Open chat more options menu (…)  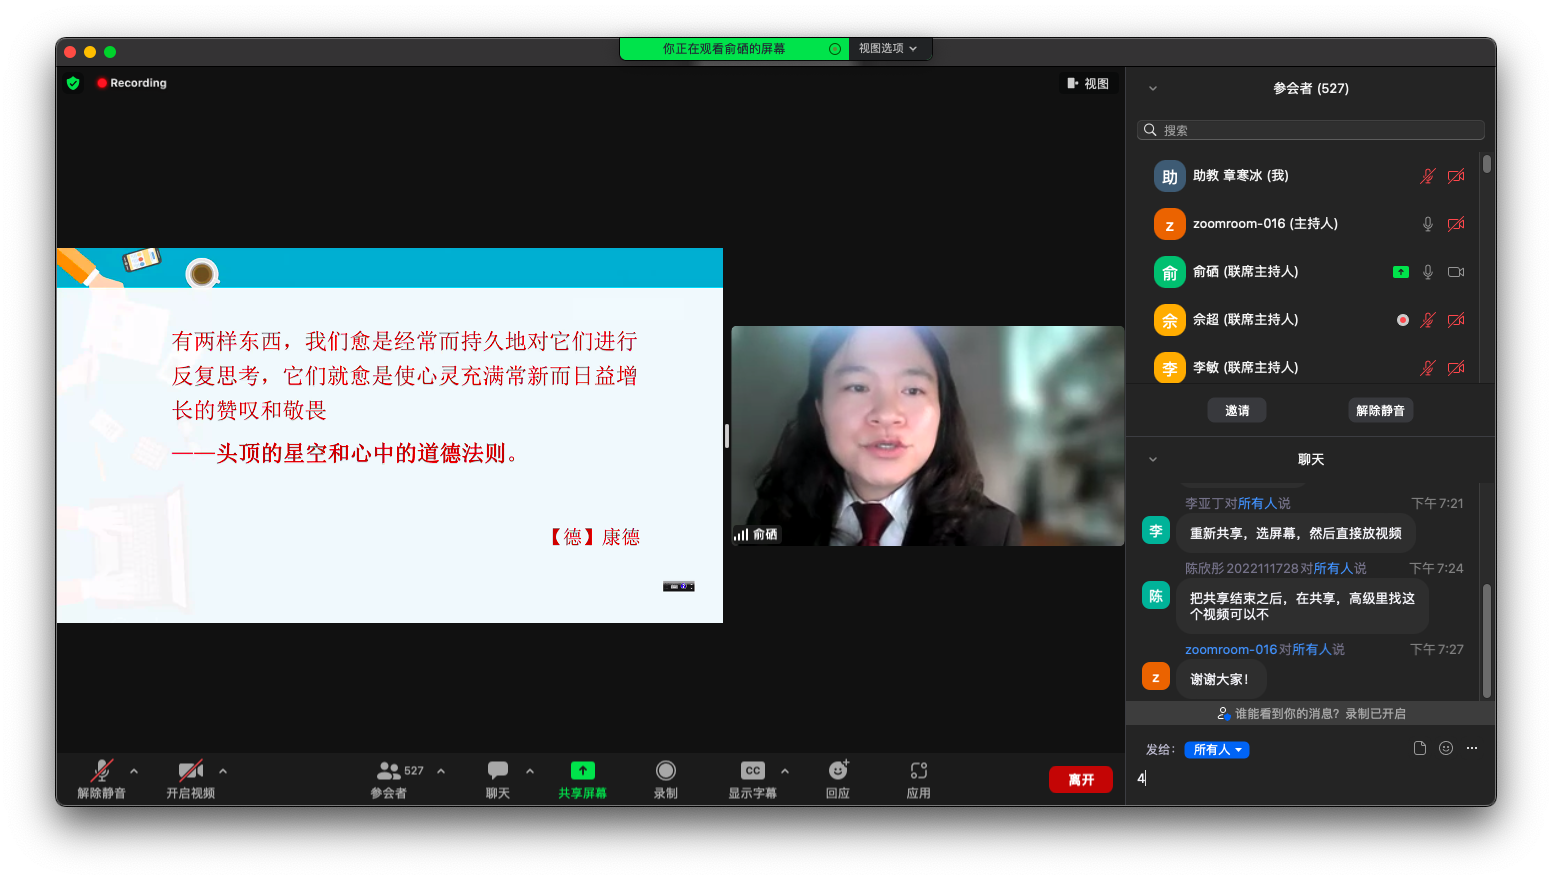tap(1472, 748)
